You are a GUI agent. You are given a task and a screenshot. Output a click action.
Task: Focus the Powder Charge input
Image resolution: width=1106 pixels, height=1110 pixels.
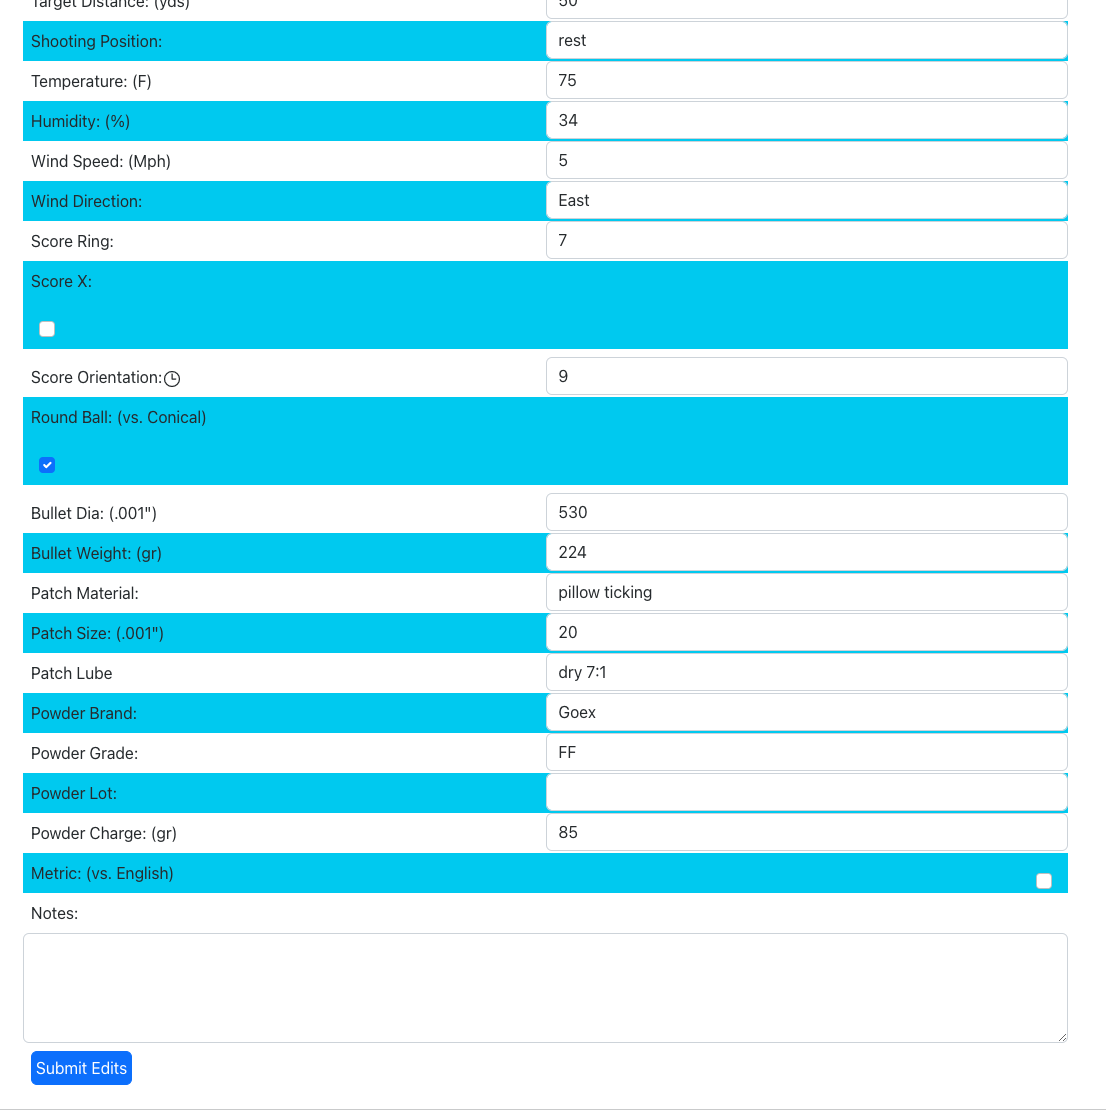point(806,833)
